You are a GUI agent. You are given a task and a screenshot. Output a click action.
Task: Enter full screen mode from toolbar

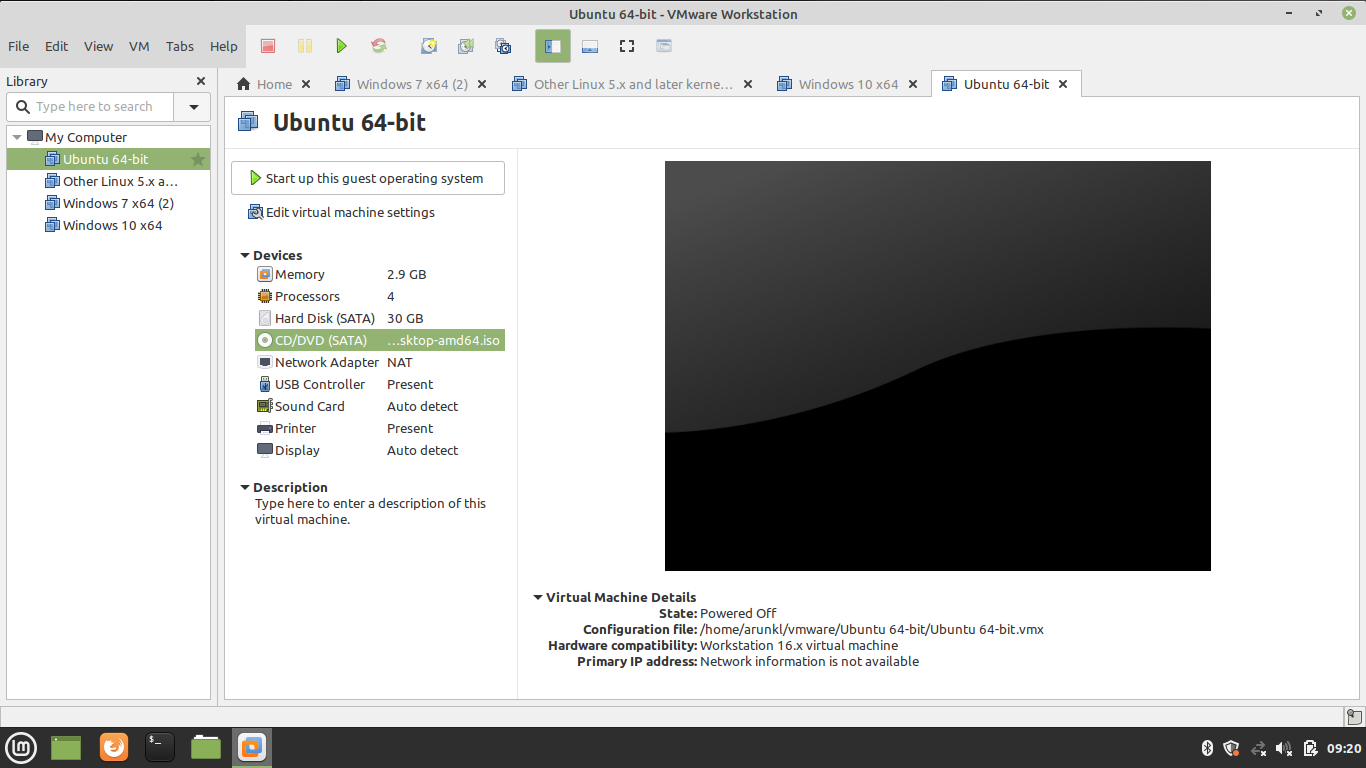point(627,46)
